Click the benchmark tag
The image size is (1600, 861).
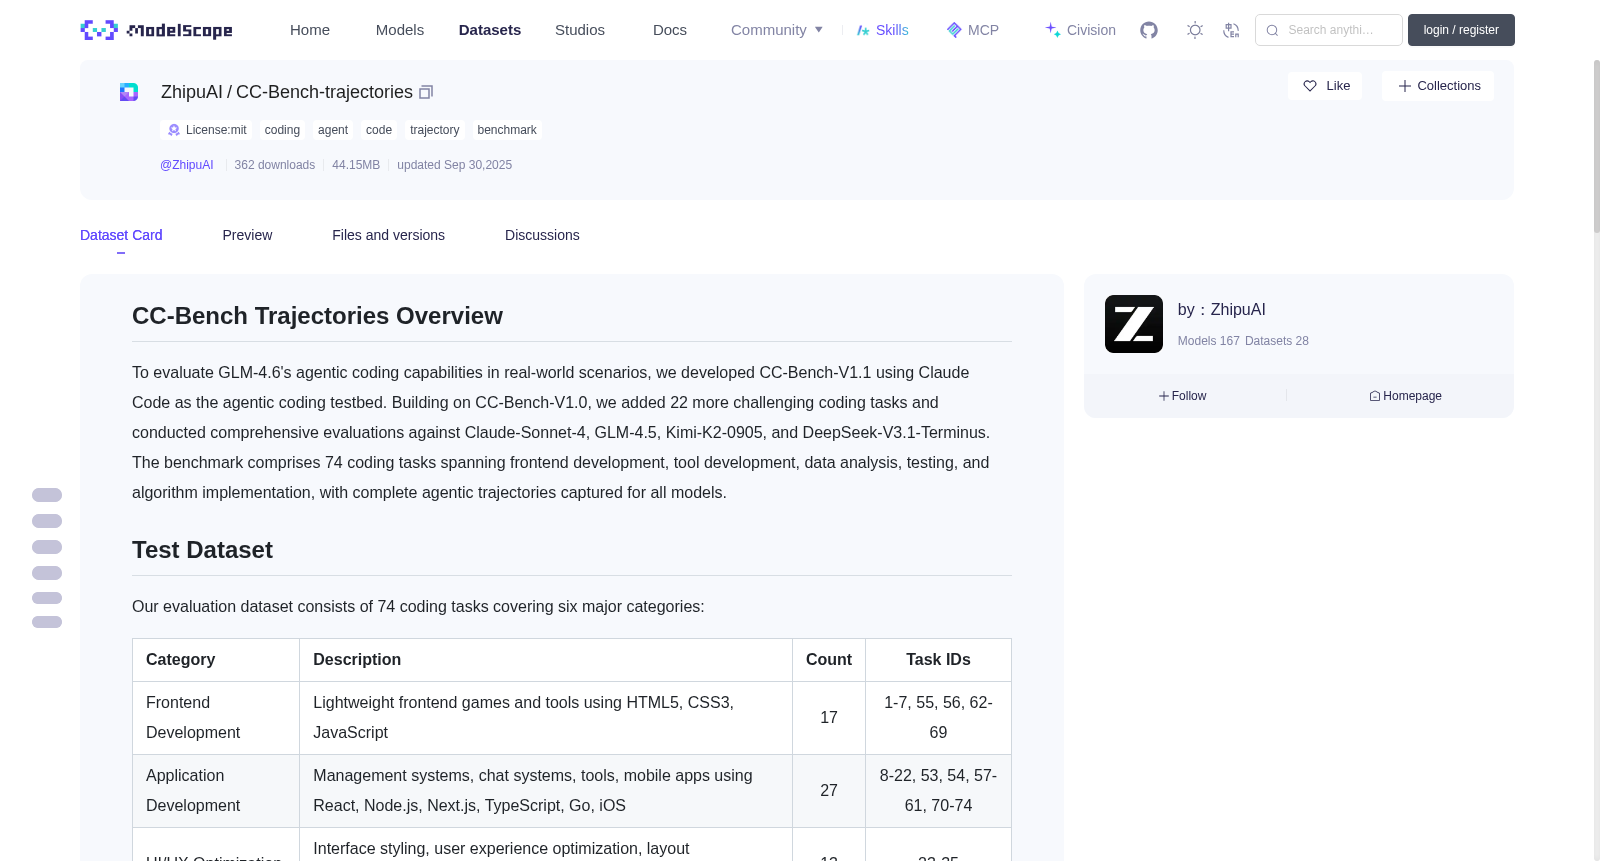507,130
